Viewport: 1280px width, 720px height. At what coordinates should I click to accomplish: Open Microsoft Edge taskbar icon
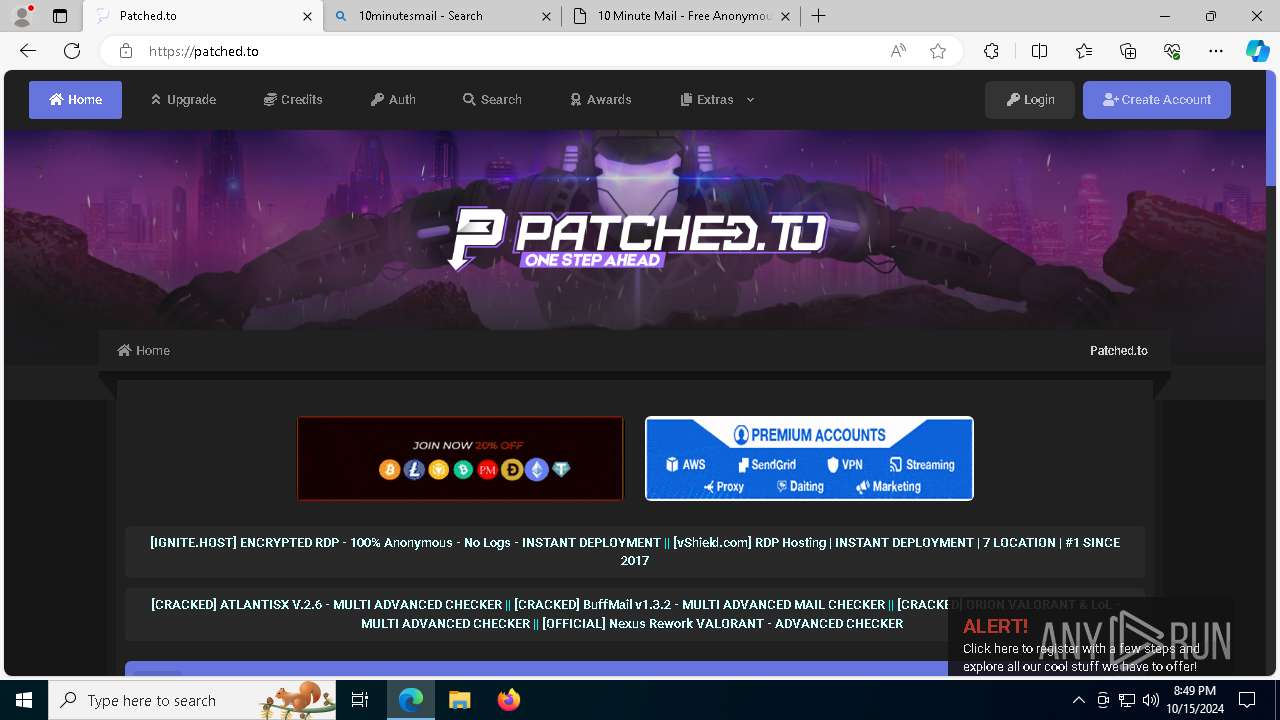coord(411,700)
